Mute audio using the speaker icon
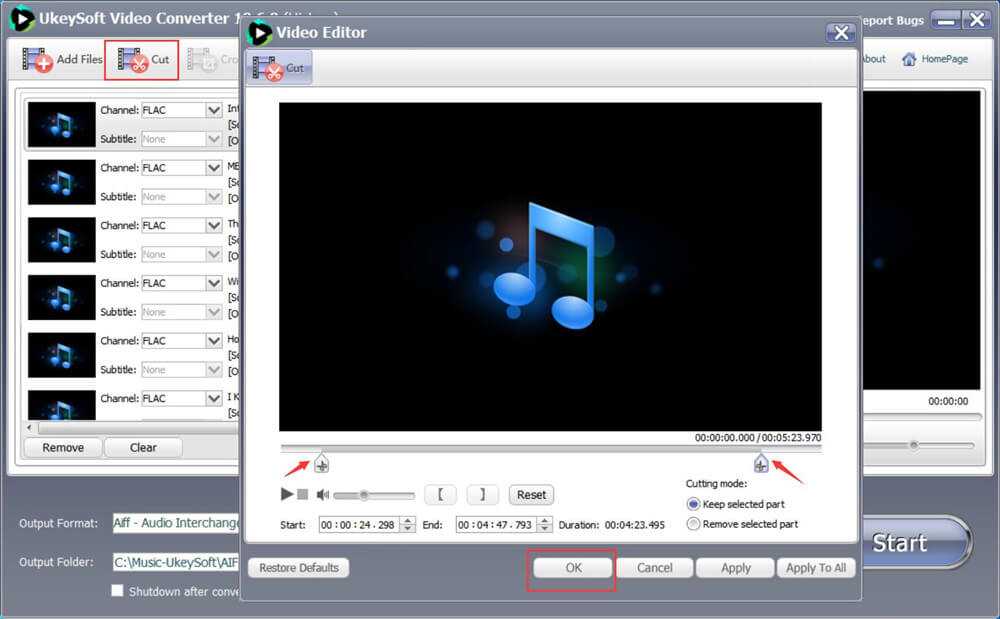Screen dimensions: 1000x619 point(323,494)
